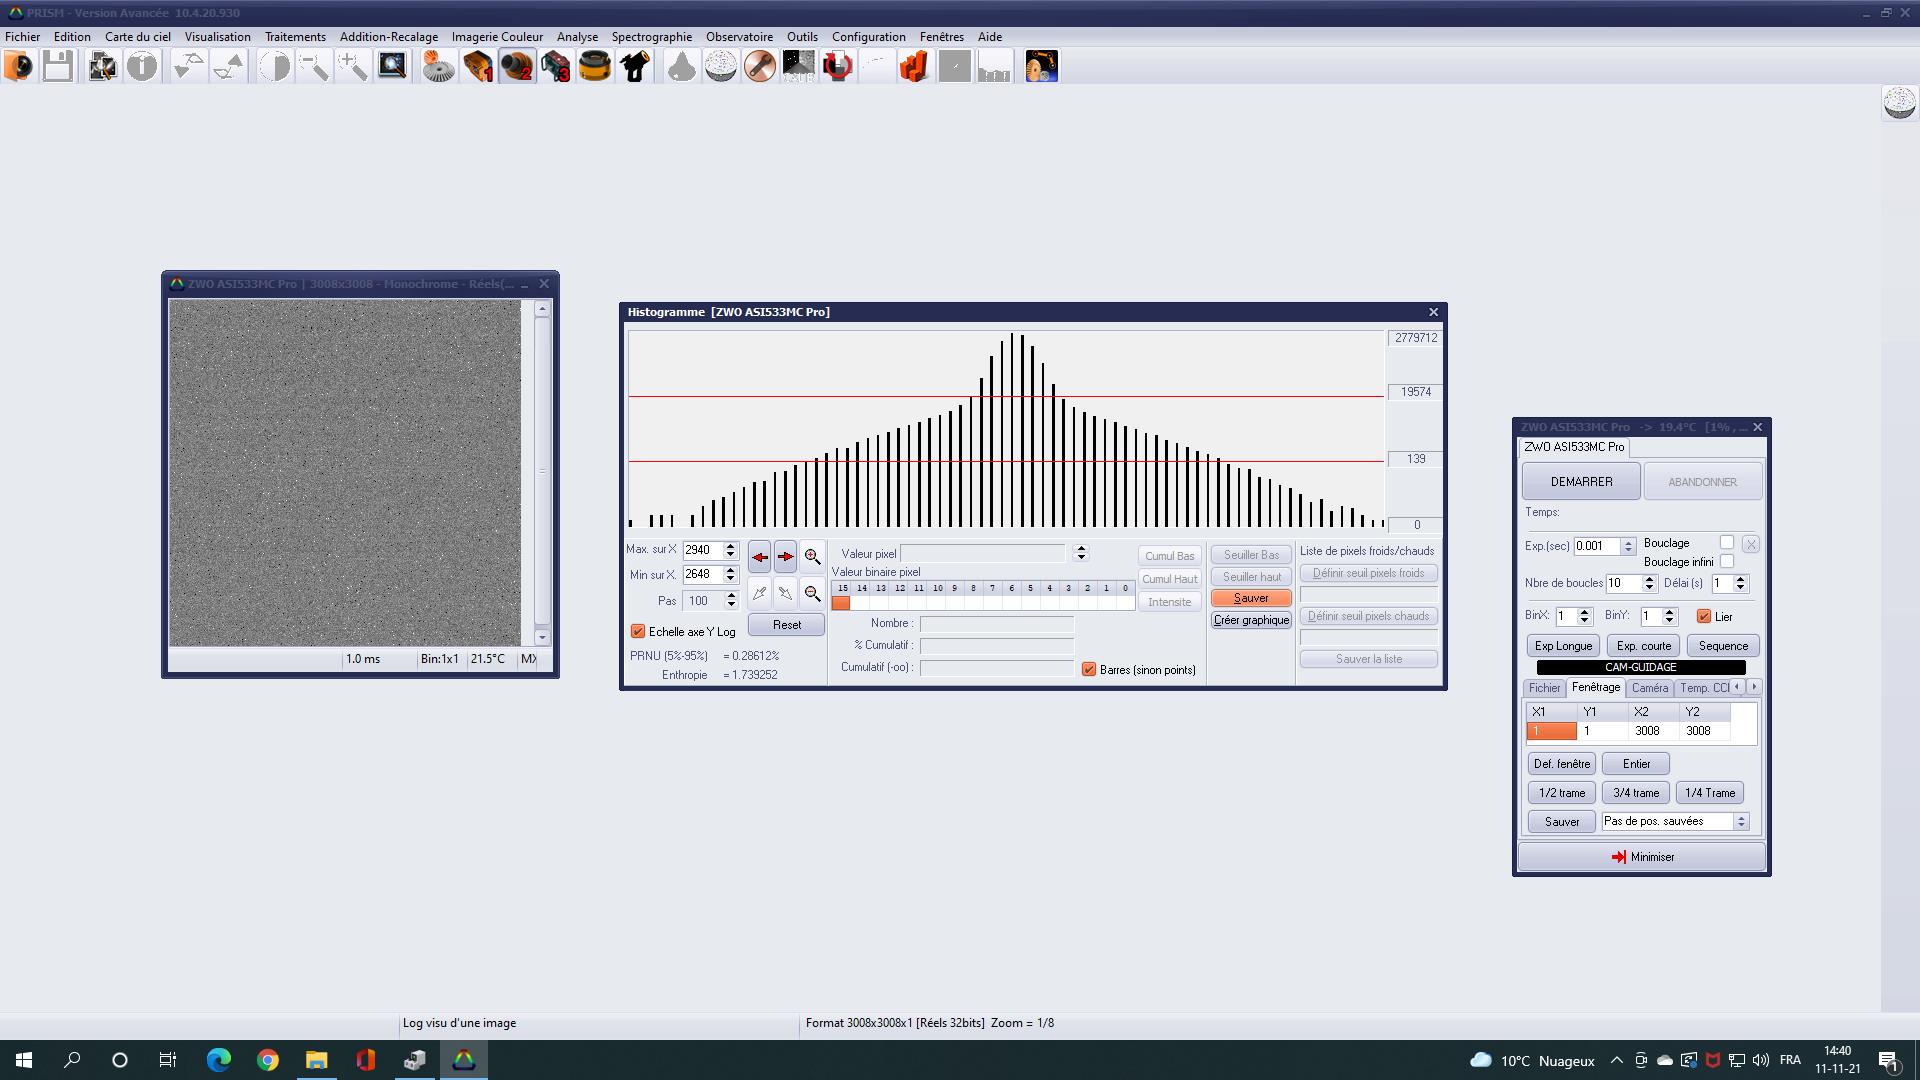Image resolution: width=1920 pixels, height=1080 pixels.
Task: Enable the Bouclage infini checkbox
Action: point(1727,562)
